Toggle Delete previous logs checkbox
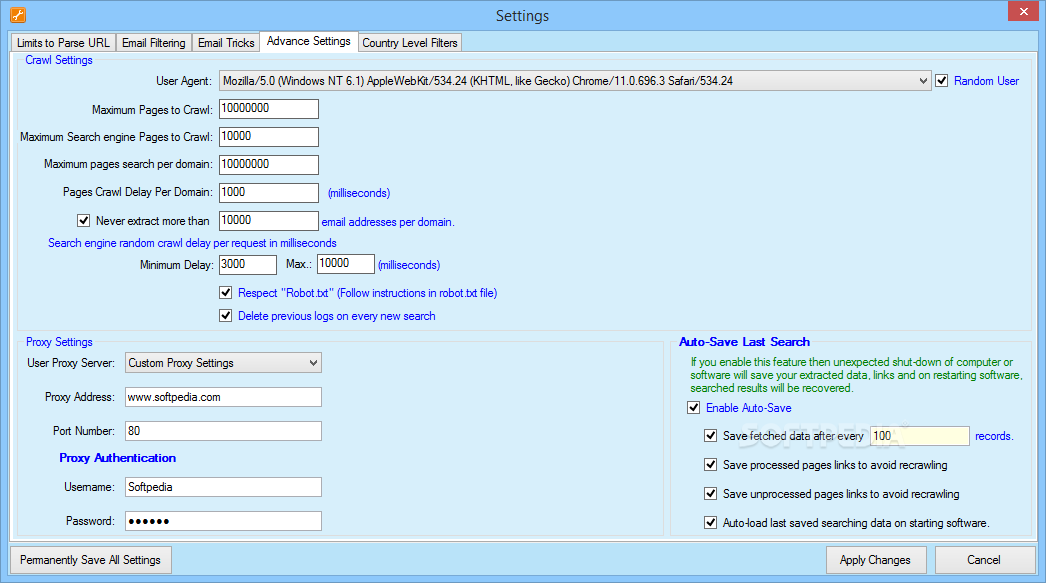This screenshot has width=1046, height=583. (x=225, y=316)
